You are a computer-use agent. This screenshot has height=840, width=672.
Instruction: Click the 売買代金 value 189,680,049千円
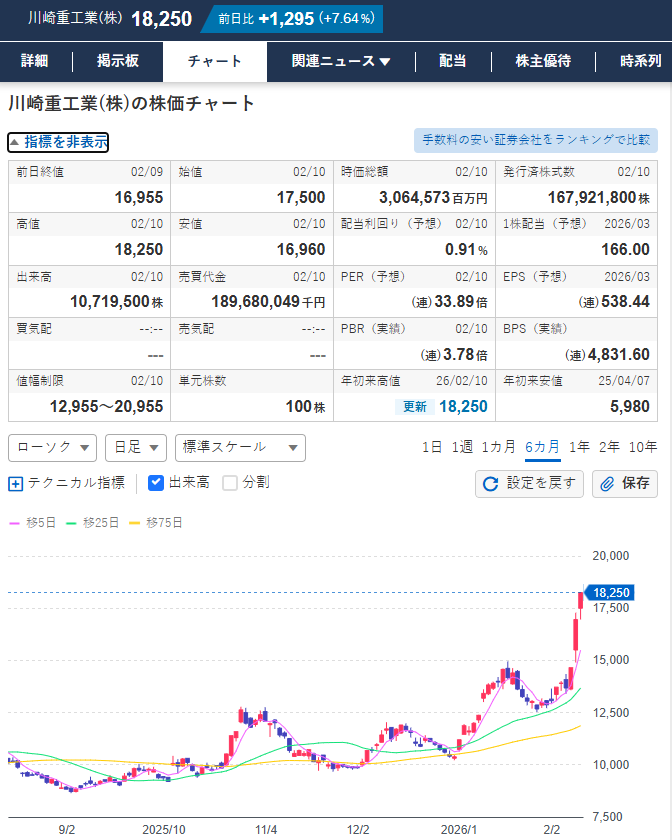(x=268, y=302)
